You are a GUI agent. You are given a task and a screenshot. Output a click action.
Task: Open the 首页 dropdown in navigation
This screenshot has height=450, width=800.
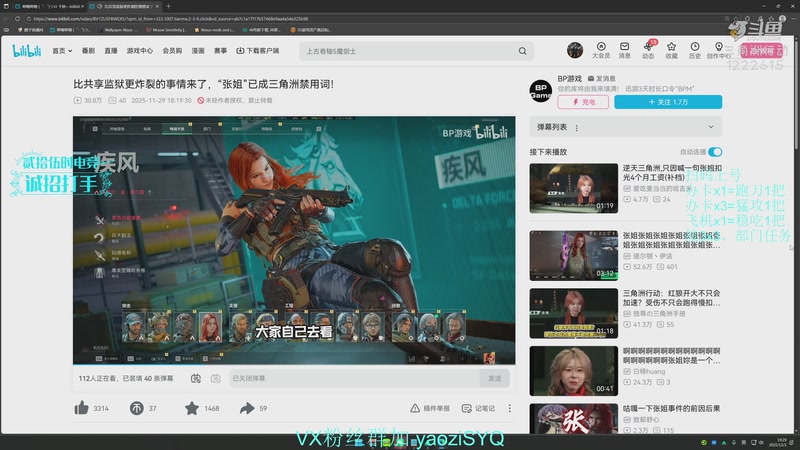coord(62,51)
